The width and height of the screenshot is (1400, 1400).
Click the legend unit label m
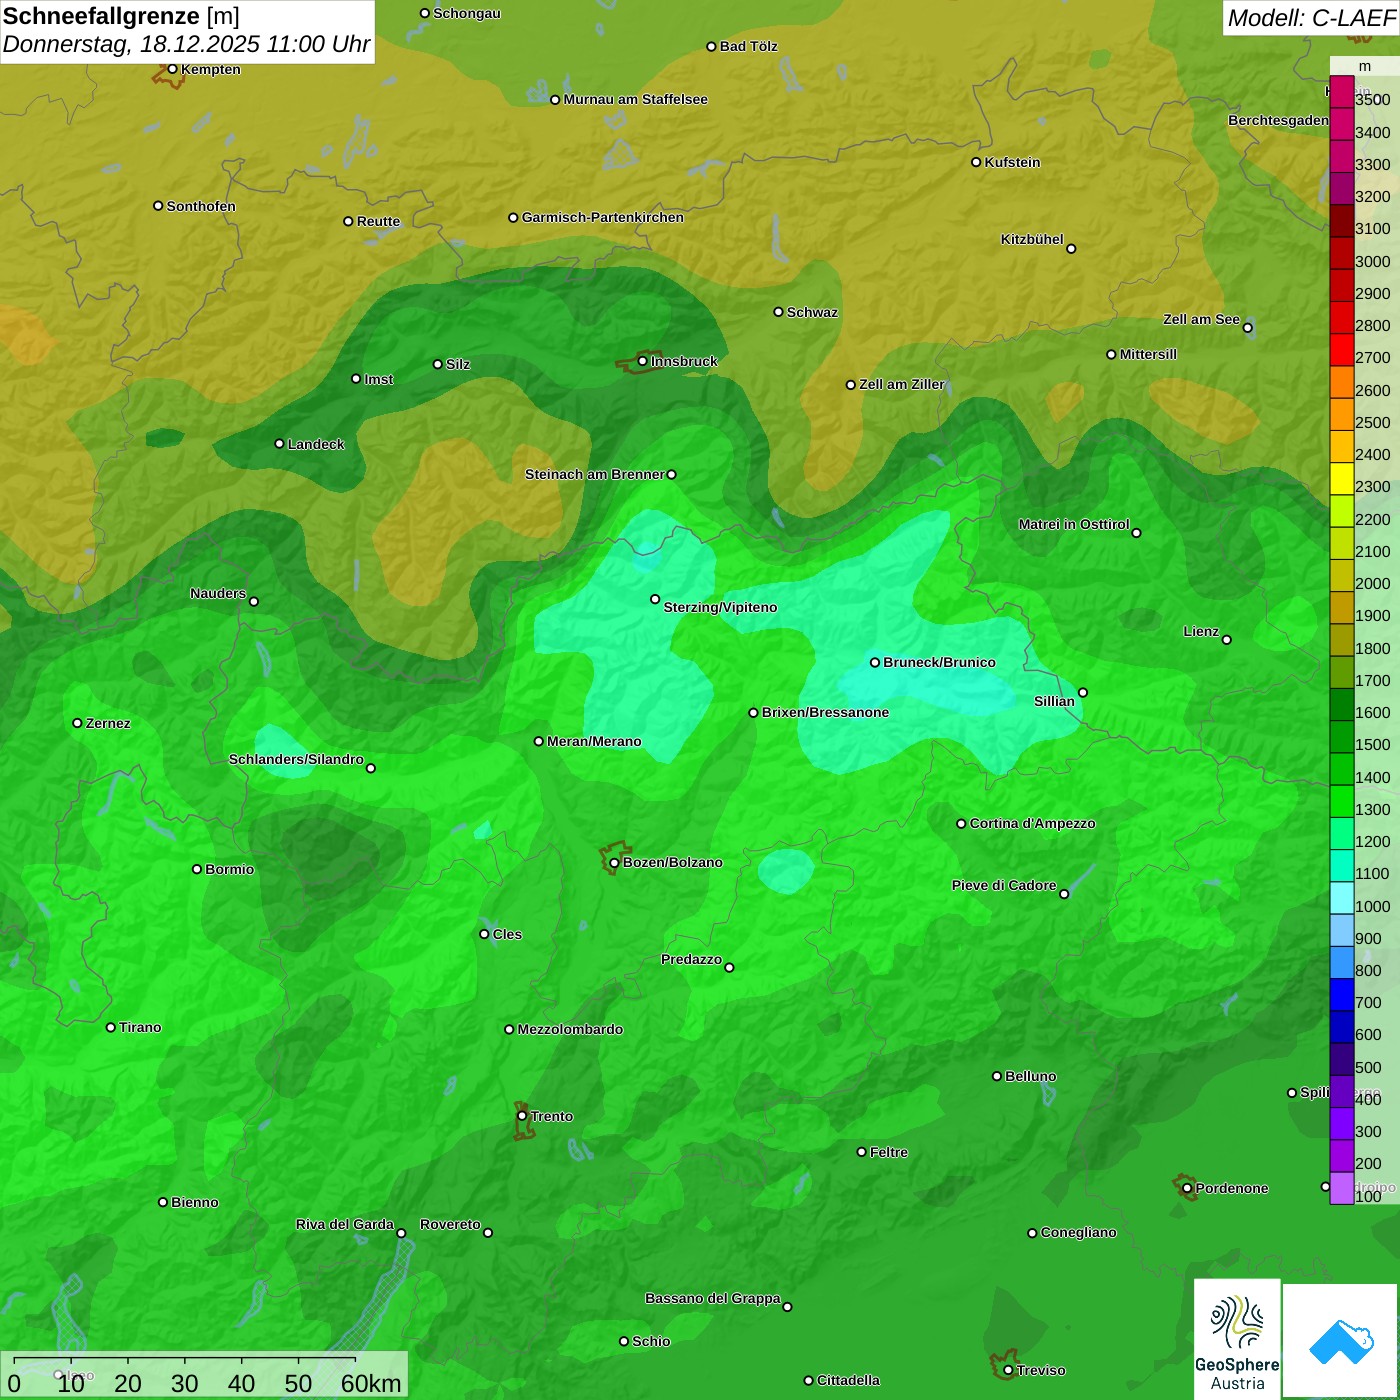(1365, 66)
